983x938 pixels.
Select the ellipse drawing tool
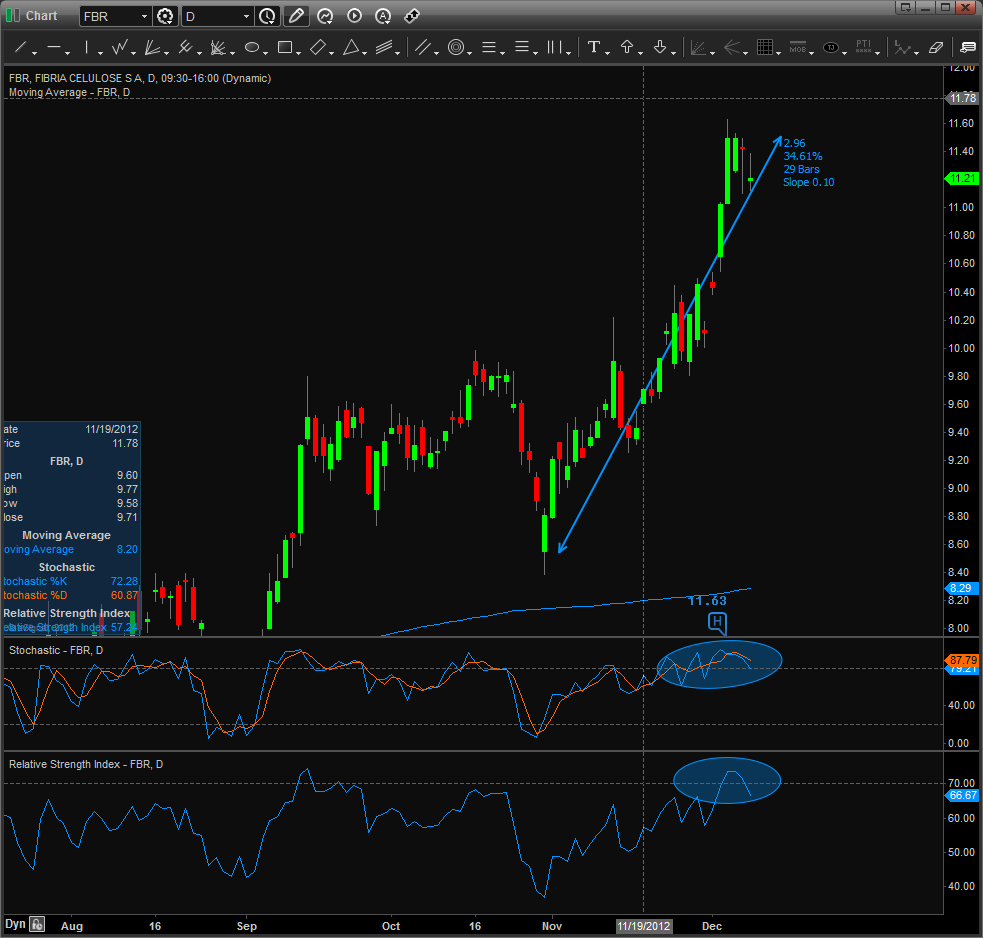(252, 47)
